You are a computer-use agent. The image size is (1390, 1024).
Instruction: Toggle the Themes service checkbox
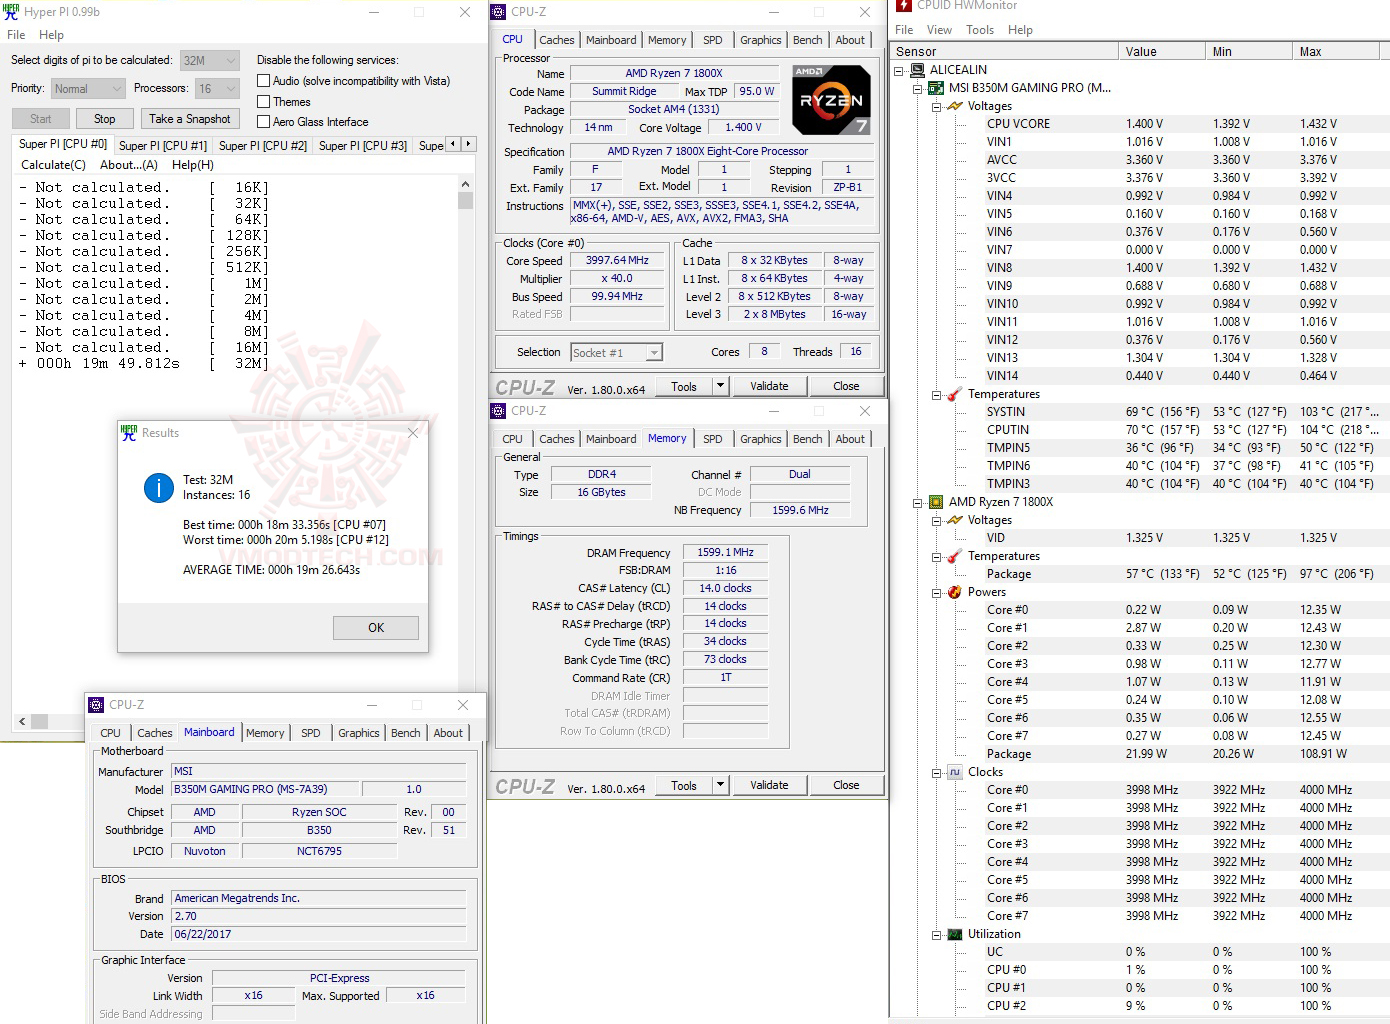pos(264,101)
